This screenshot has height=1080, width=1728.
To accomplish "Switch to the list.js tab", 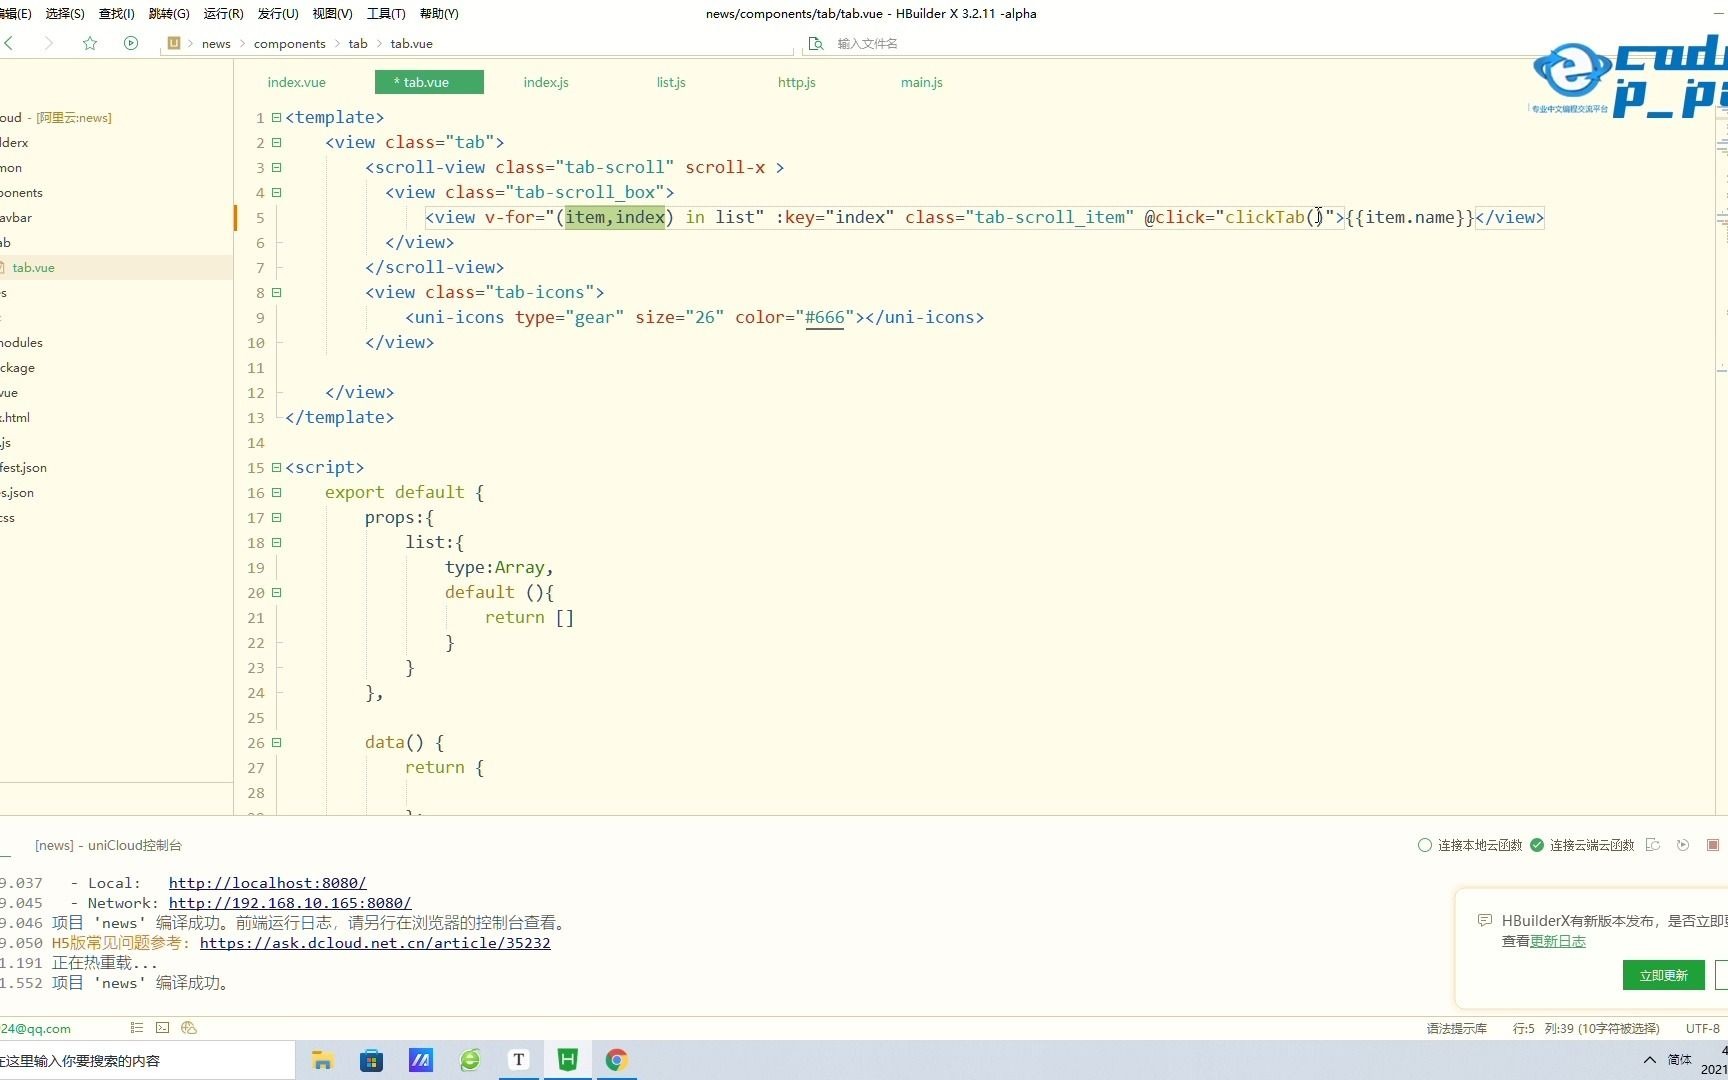I will click(x=671, y=82).
